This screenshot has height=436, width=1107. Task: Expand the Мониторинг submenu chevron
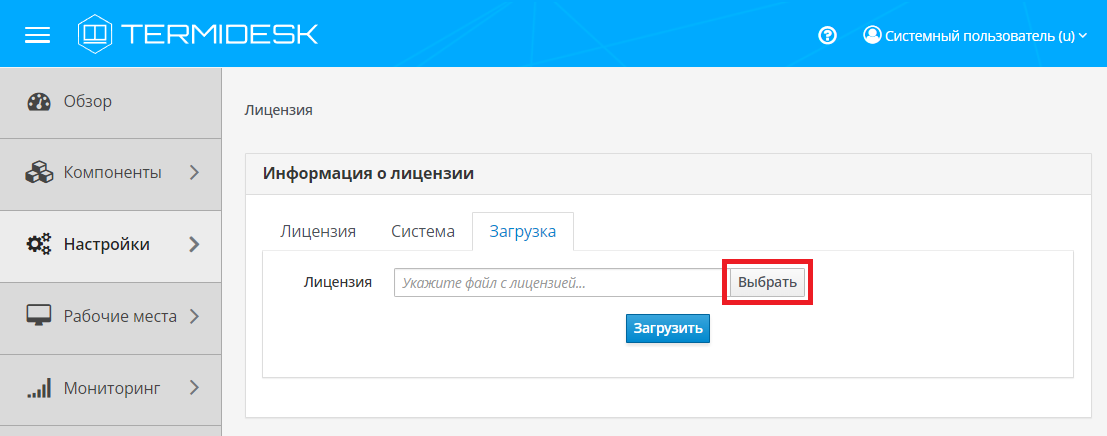click(194, 388)
